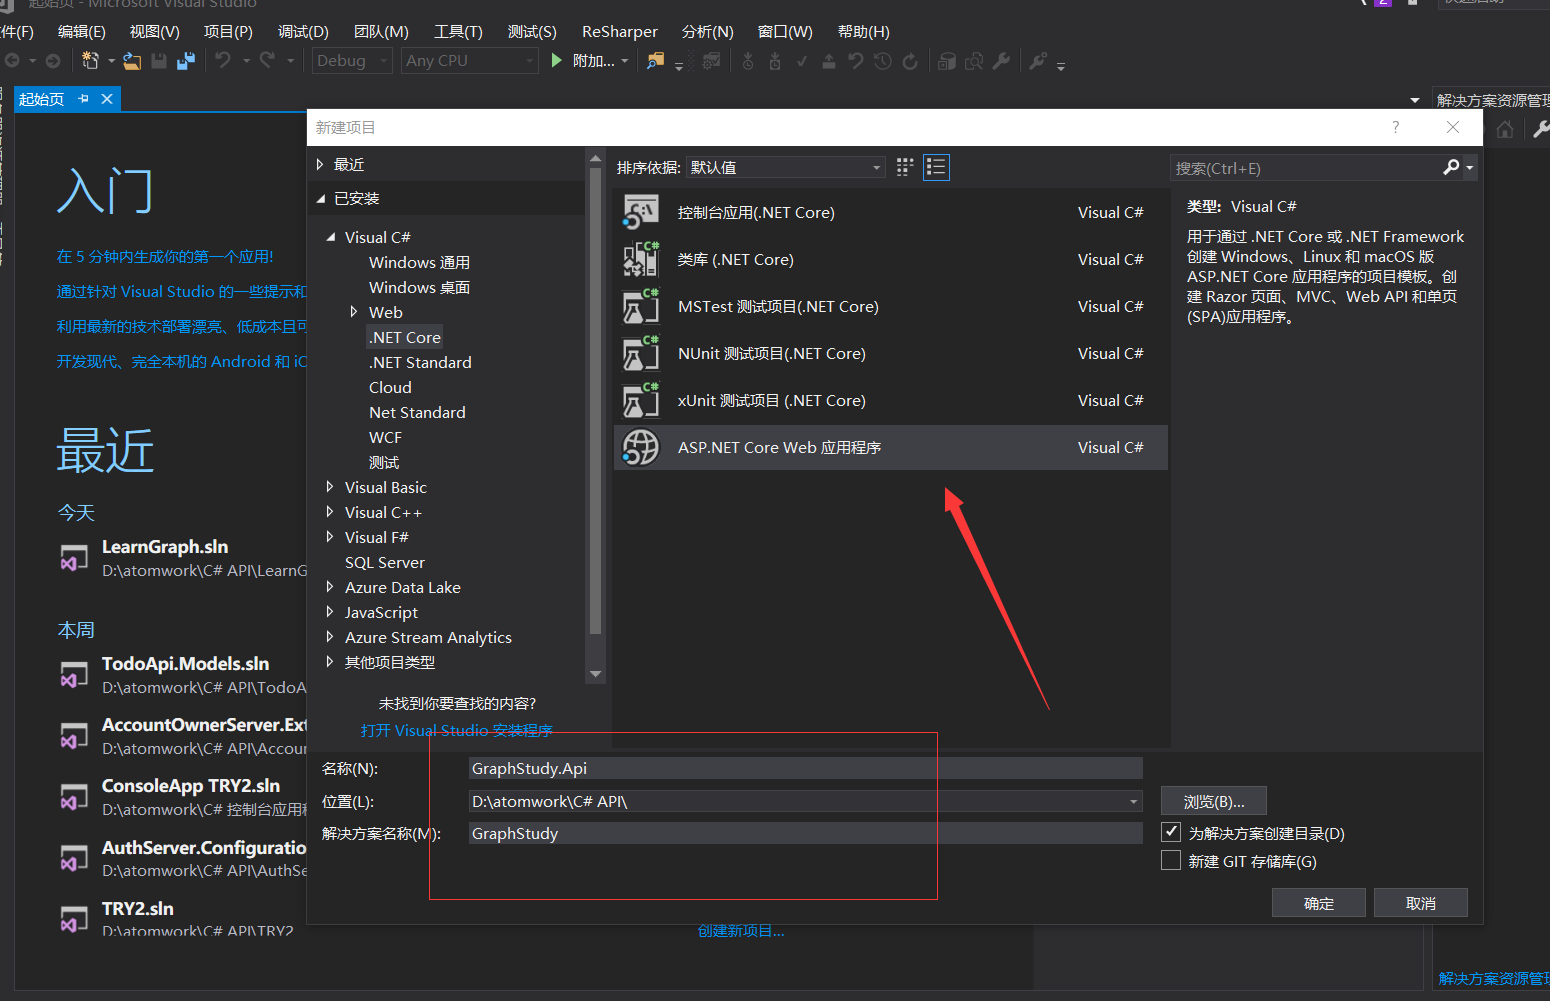
Task: Click the xUnit test project template icon
Action: [640, 400]
